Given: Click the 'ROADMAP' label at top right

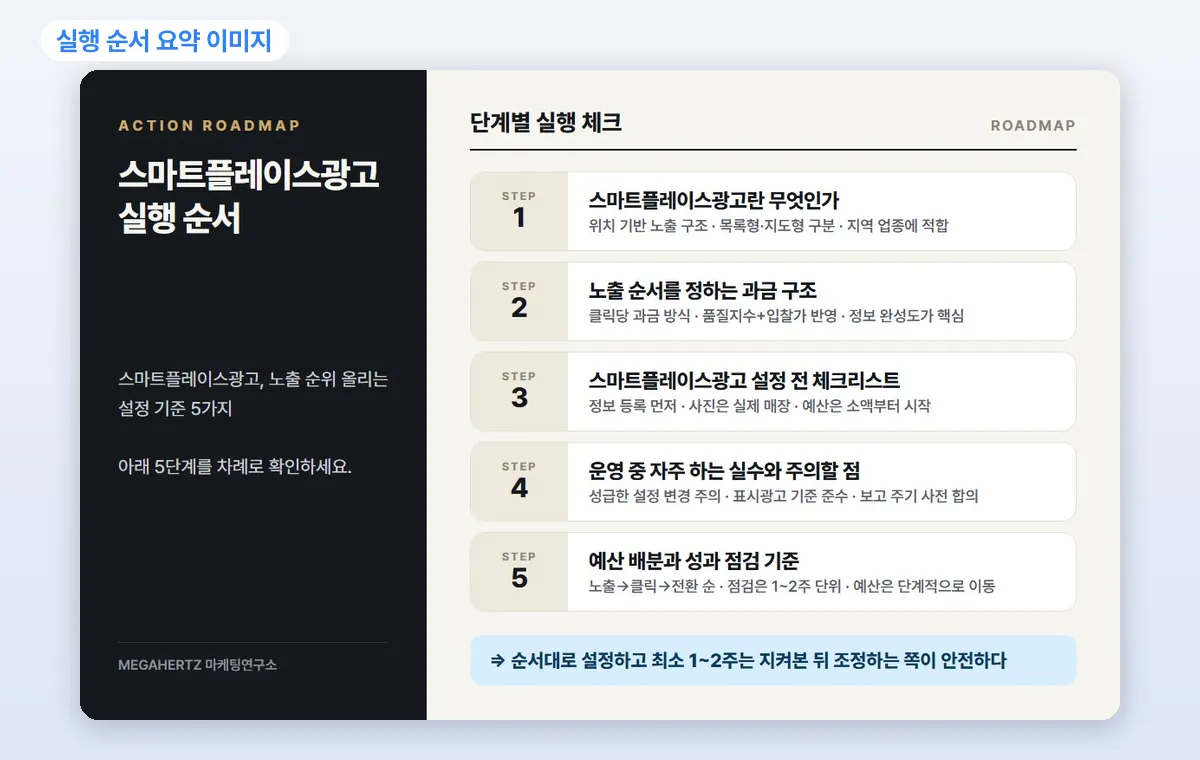Looking at the screenshot, I should pyautogui.click(x=1033, y=126).
